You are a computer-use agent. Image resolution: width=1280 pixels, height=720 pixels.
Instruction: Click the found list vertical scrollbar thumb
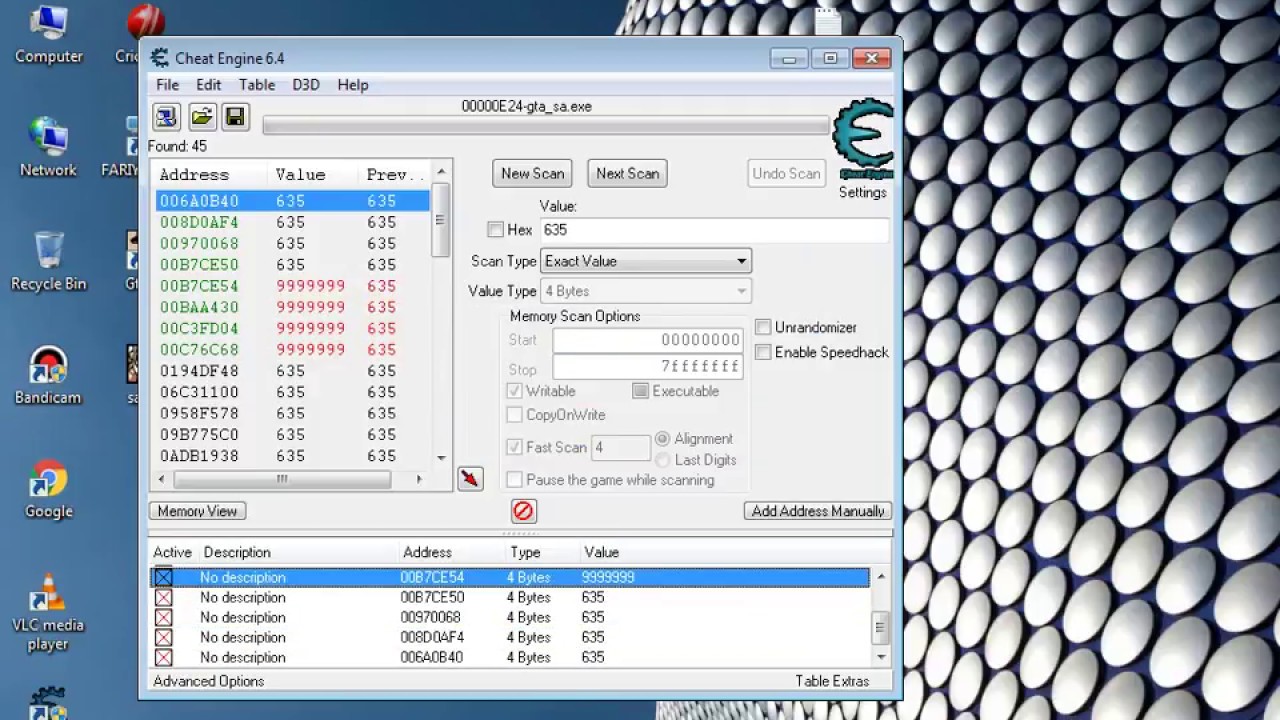tap(441, 218)
